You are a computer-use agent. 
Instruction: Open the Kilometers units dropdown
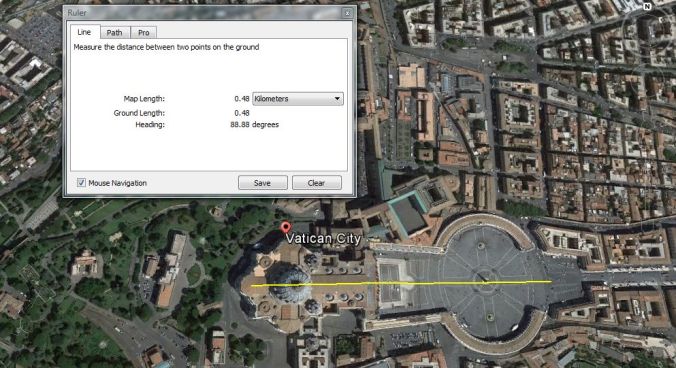[x=298, y=99]
